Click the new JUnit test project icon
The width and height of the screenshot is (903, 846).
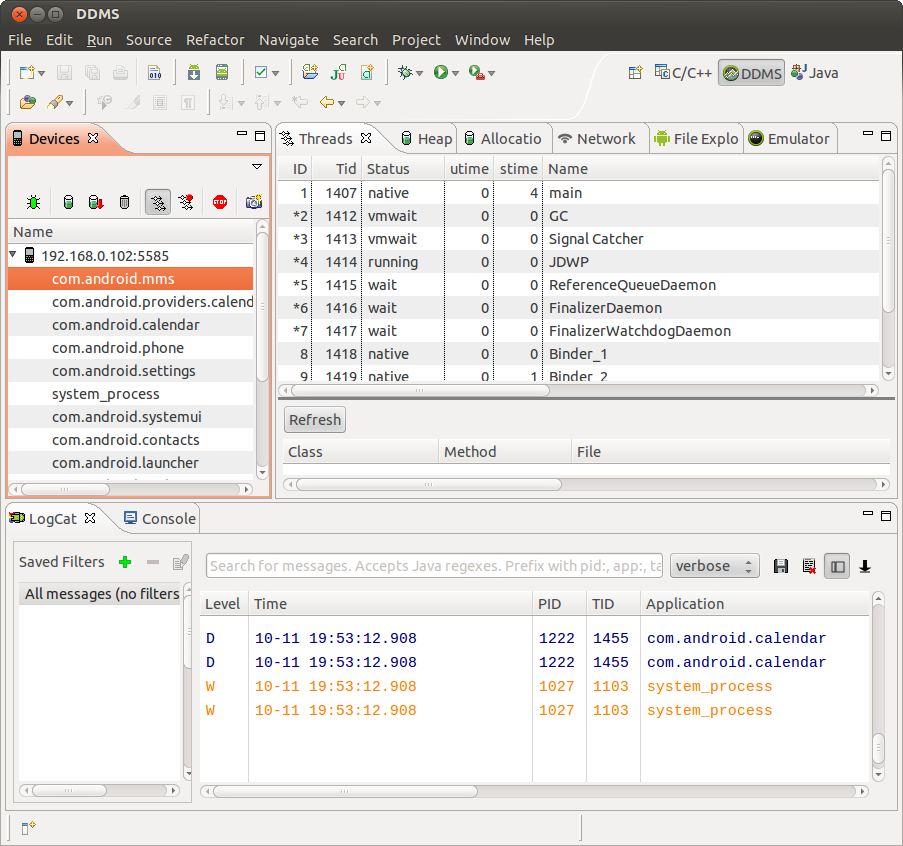point(338,73)
